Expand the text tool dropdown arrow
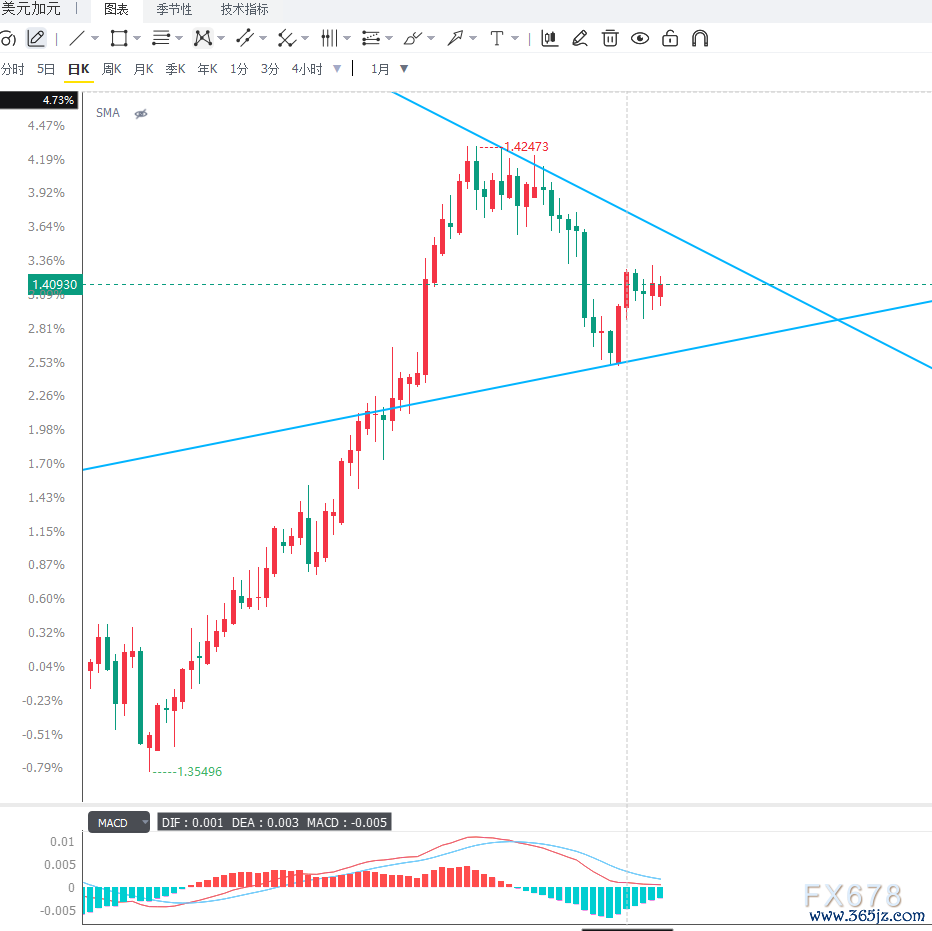The width and height of the screenshot is (932, 931). pos(515,39)
